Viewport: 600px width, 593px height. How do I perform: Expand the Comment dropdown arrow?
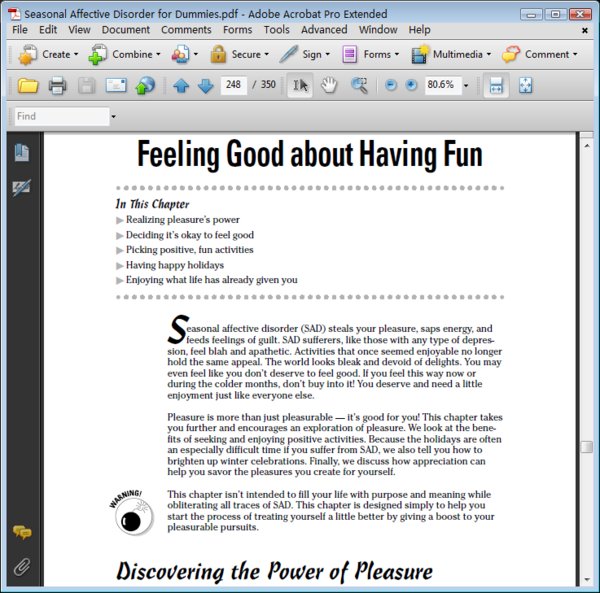575,54
